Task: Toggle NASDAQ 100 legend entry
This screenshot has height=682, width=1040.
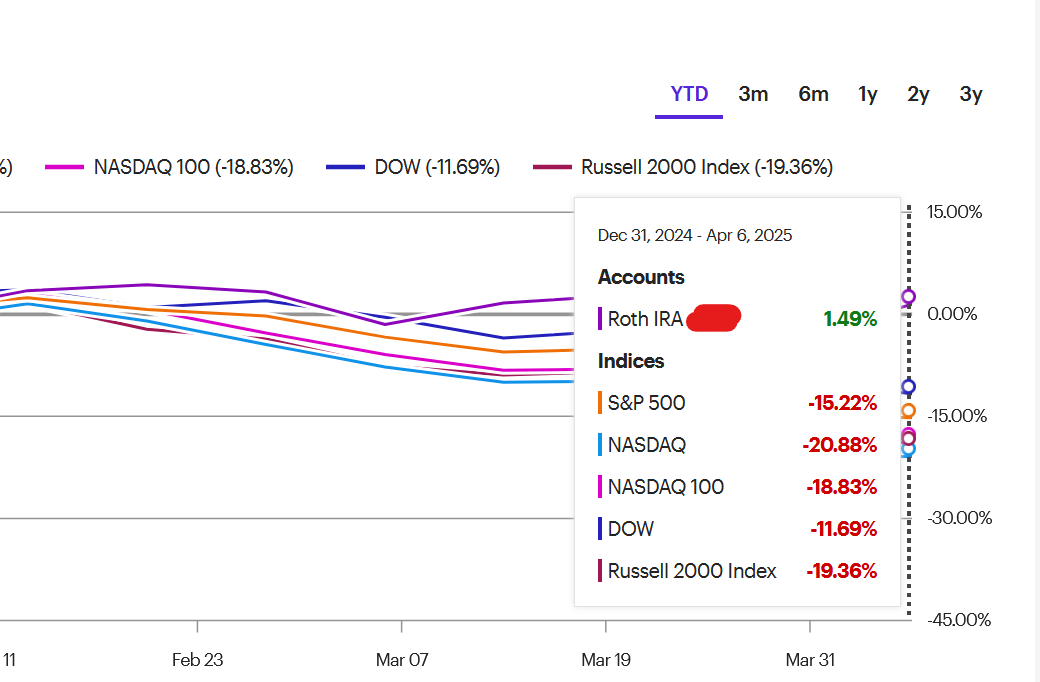Action: (x=169, y=167)
